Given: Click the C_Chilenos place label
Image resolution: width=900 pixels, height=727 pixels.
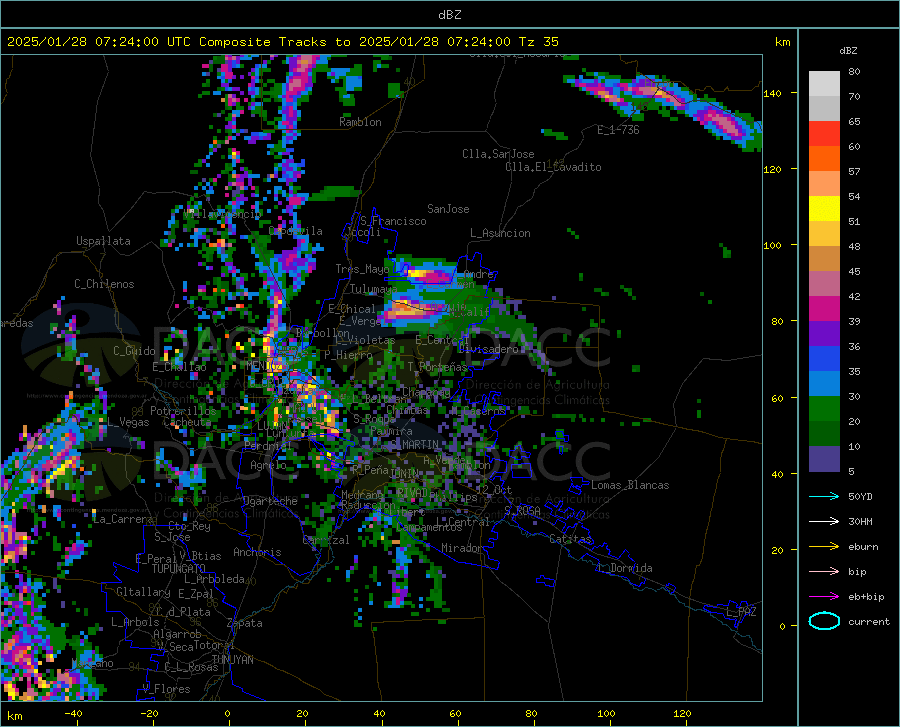Looking at the screenshot, I should click(x=104, y=284).
